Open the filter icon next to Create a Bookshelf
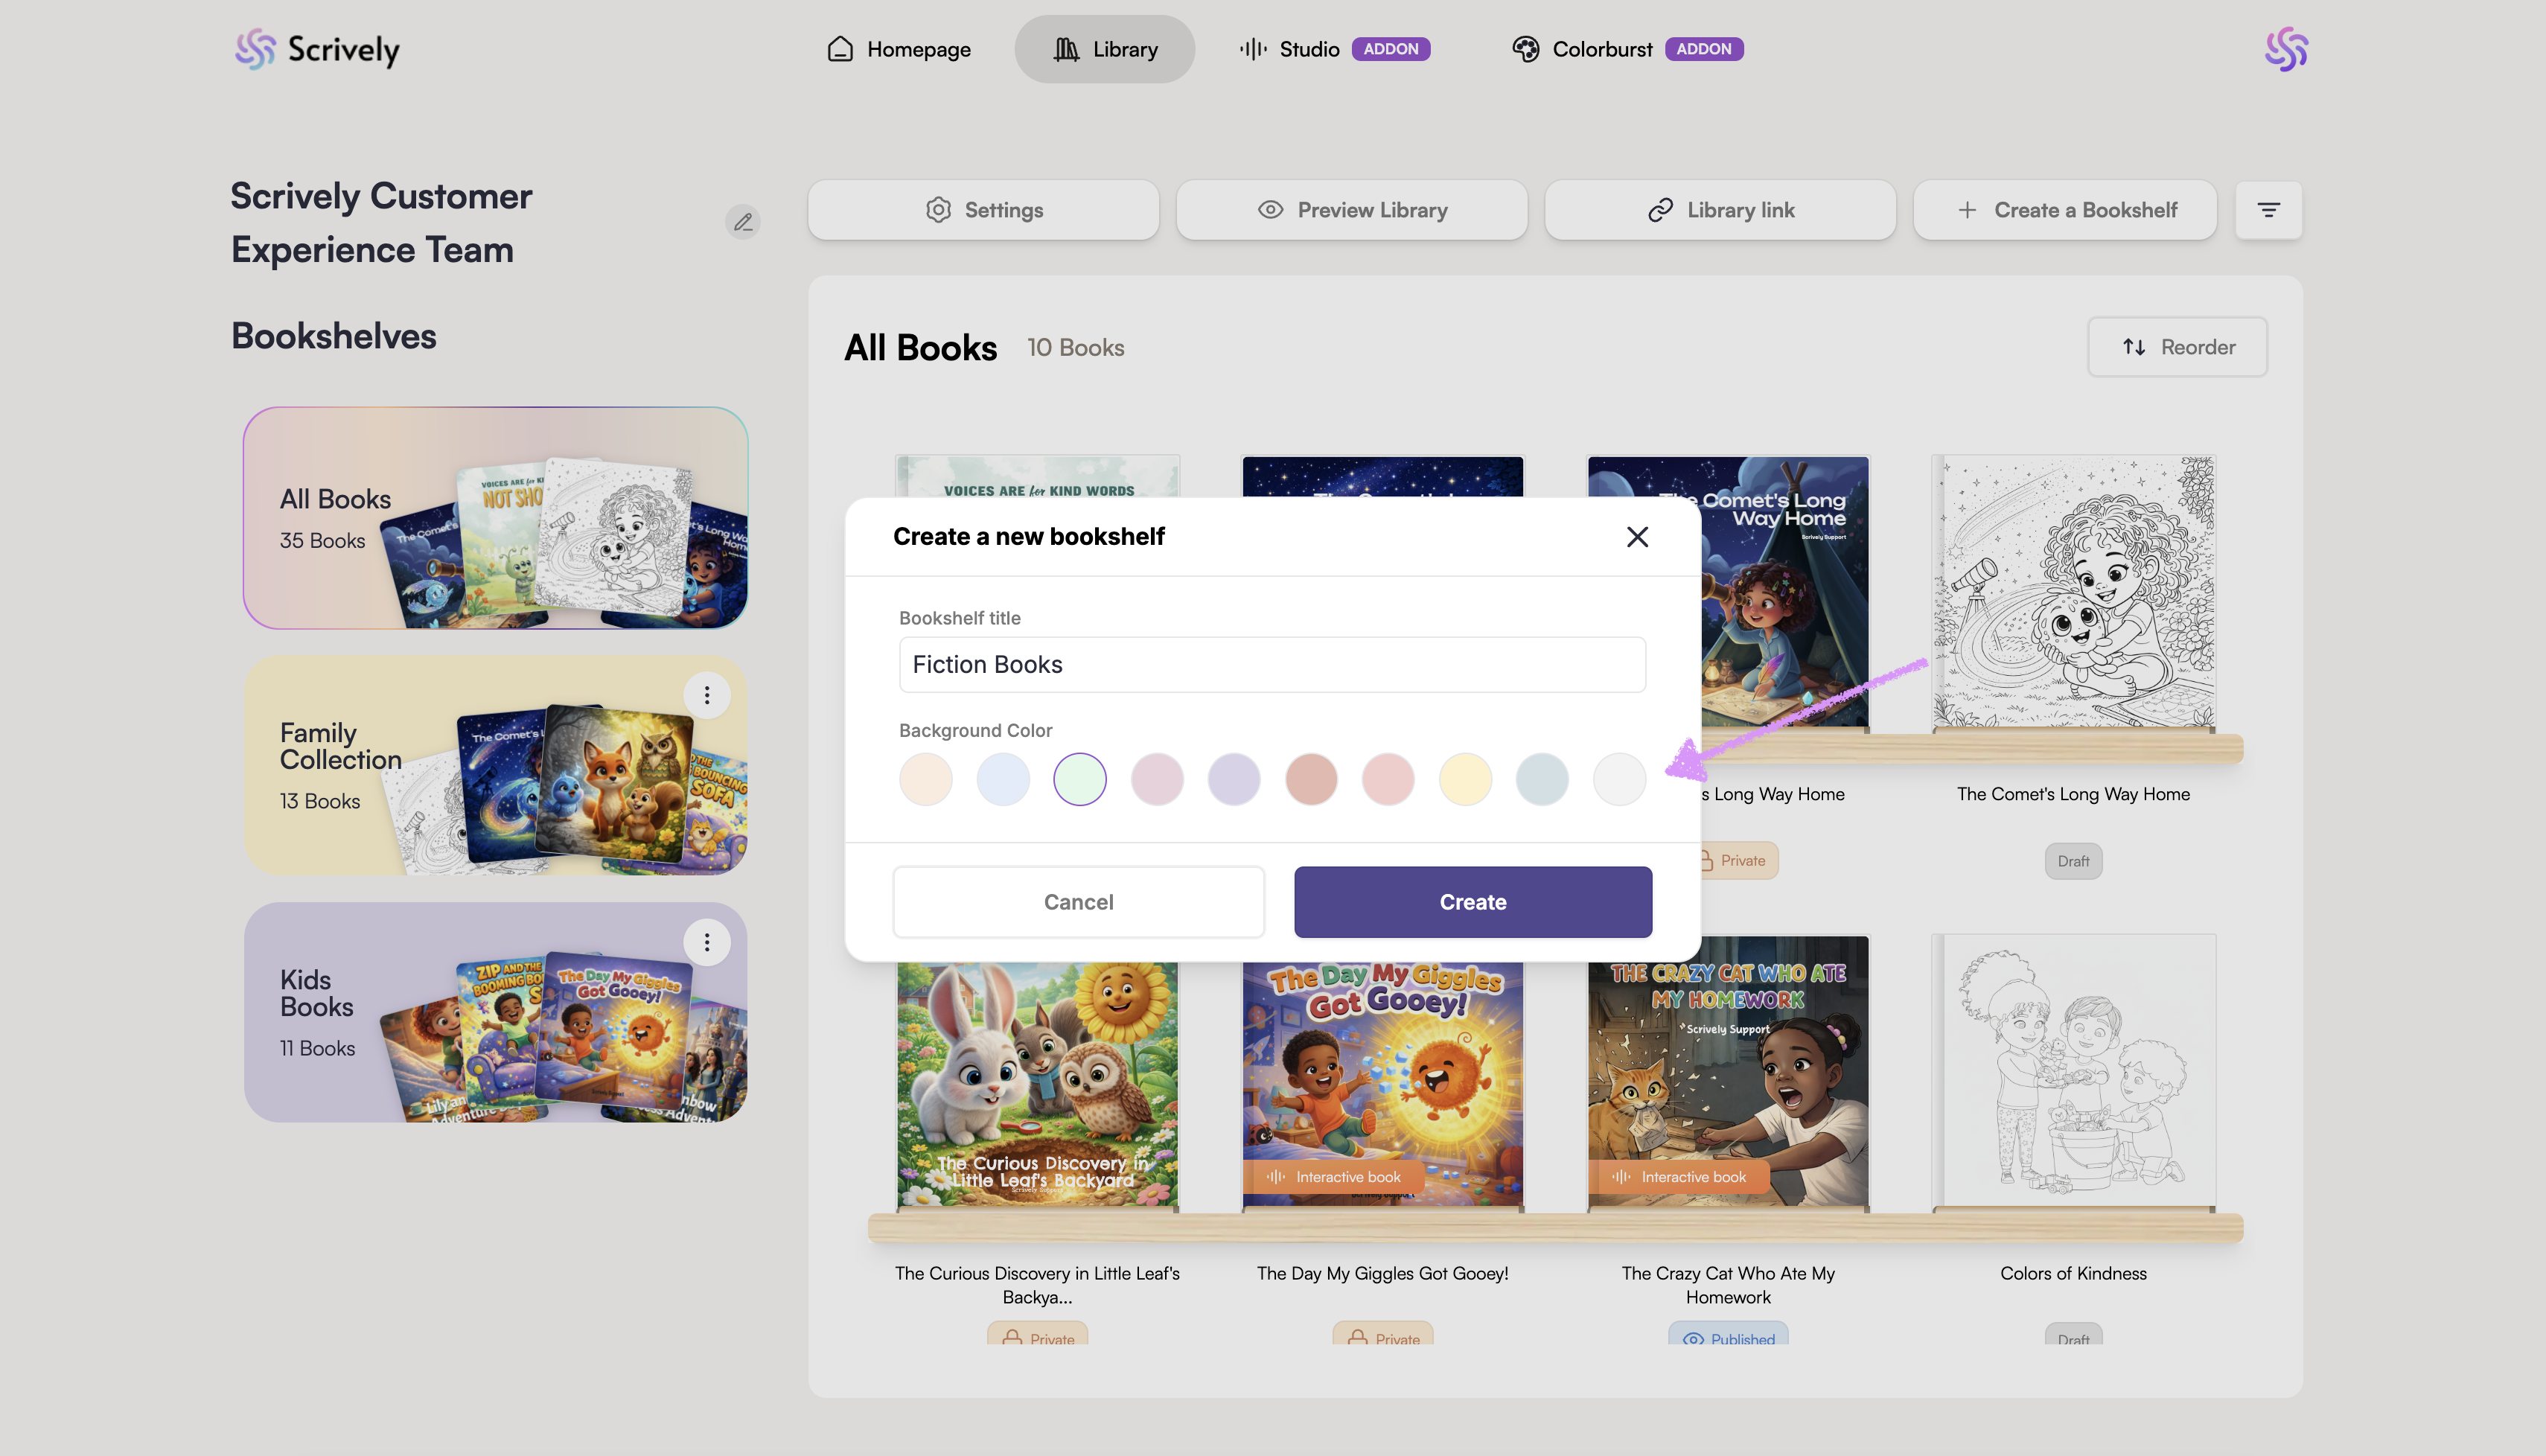Screen dimensions: 2546x1456 pos(2268,210)
